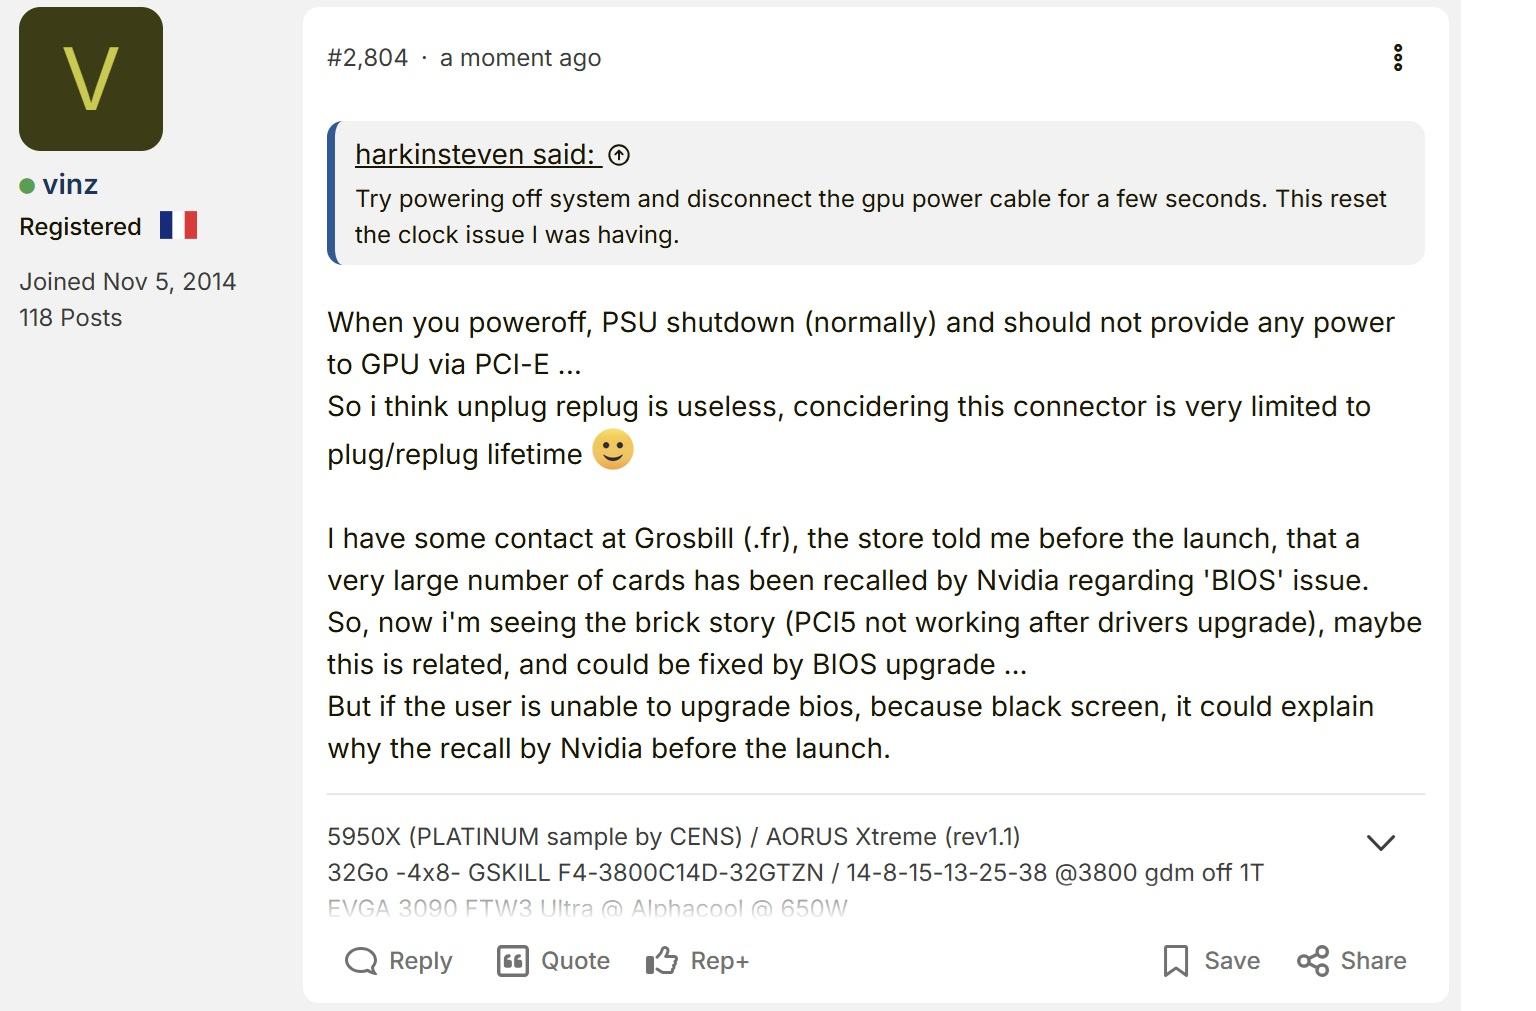This screenshot has height=1011, width=1536.
Task: Click the Rep+ button label
Action: coord(719,961)
